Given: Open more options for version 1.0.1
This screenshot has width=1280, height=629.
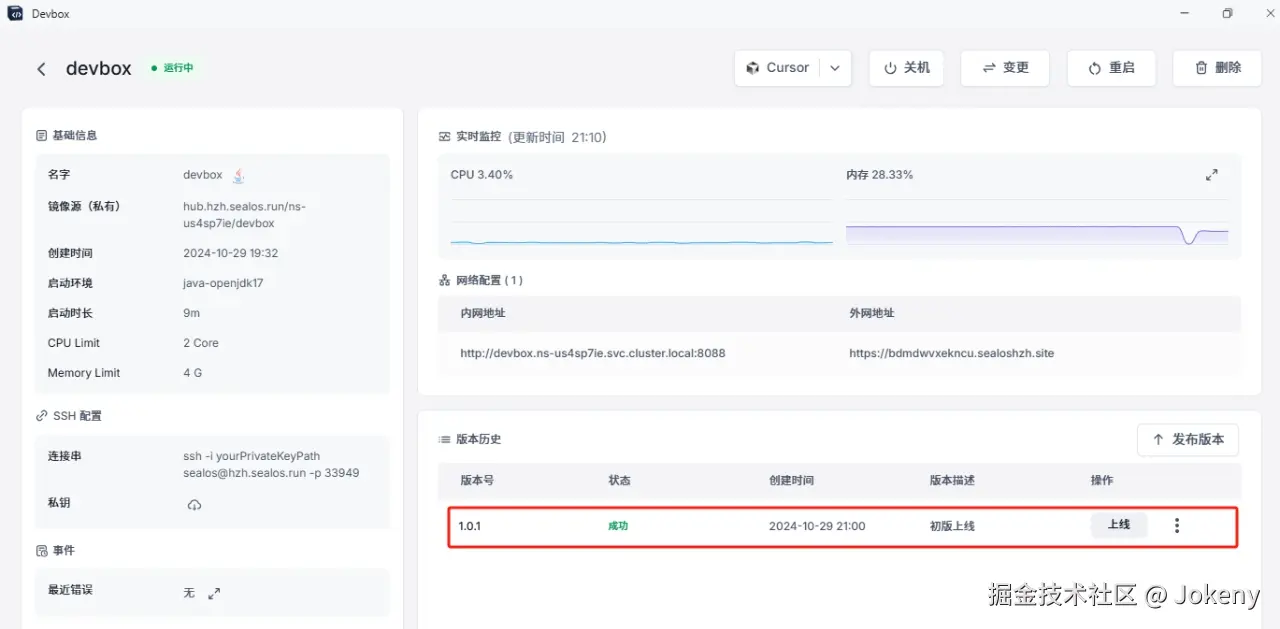Looking at the screenshot, I should coord(1177,526).
